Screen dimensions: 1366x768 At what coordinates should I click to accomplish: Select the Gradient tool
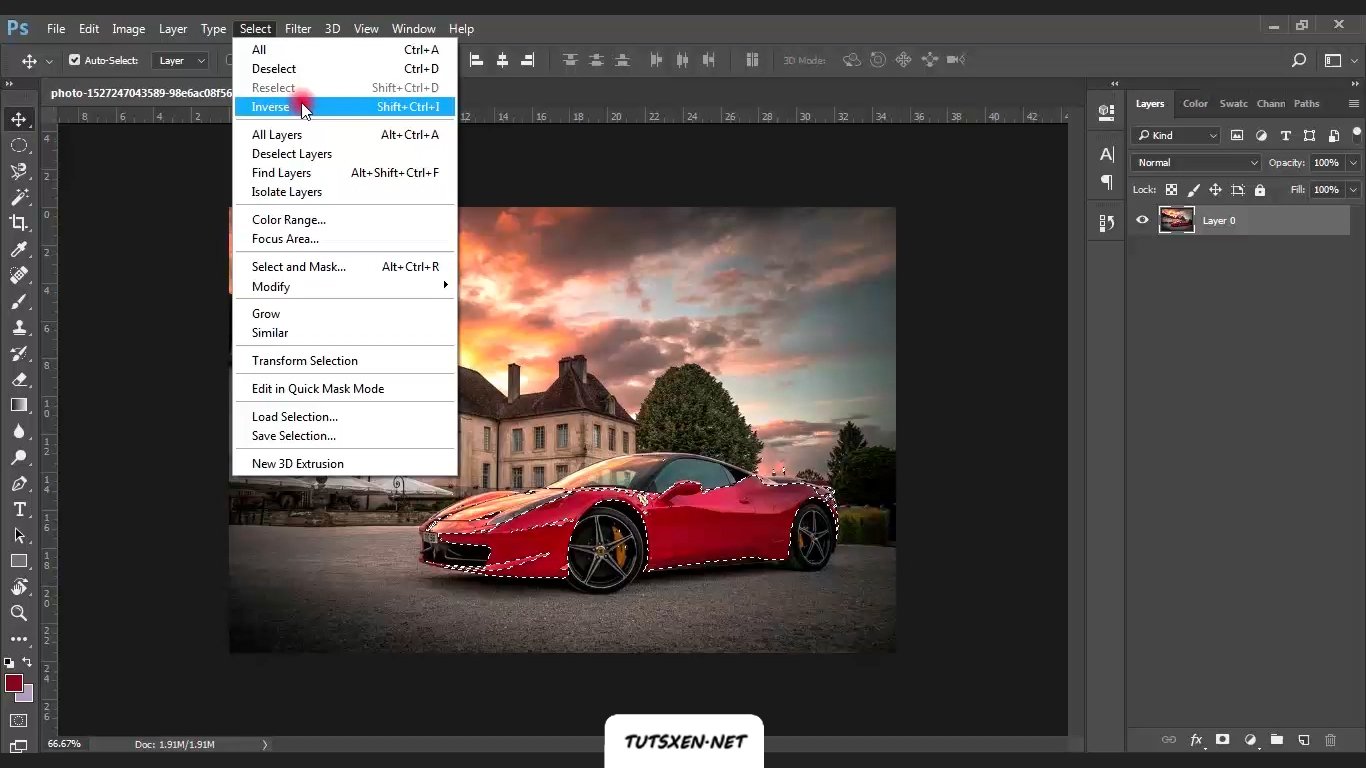coord(19,405)
